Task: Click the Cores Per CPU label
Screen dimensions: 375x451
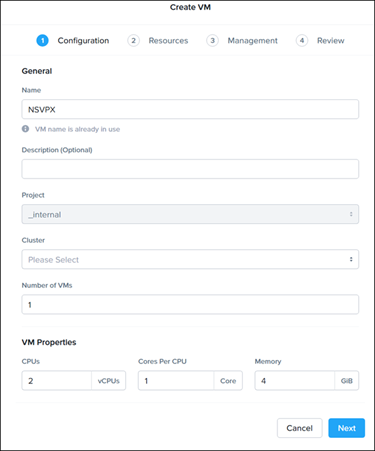Action: [162, 361]
